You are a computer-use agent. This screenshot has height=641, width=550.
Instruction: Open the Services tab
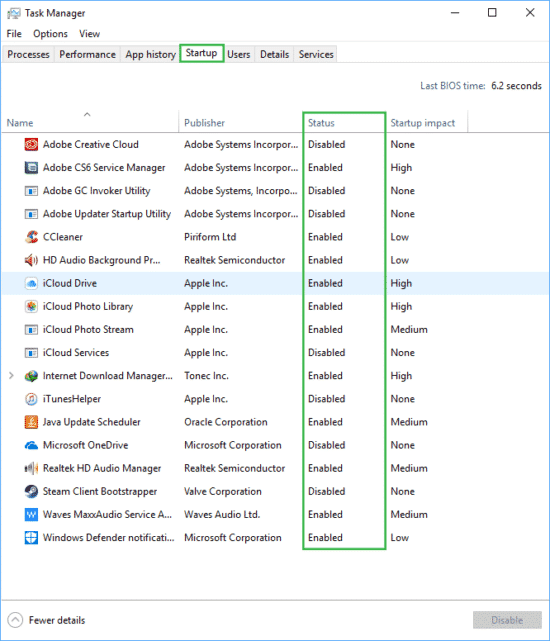[x=316, y=54]
